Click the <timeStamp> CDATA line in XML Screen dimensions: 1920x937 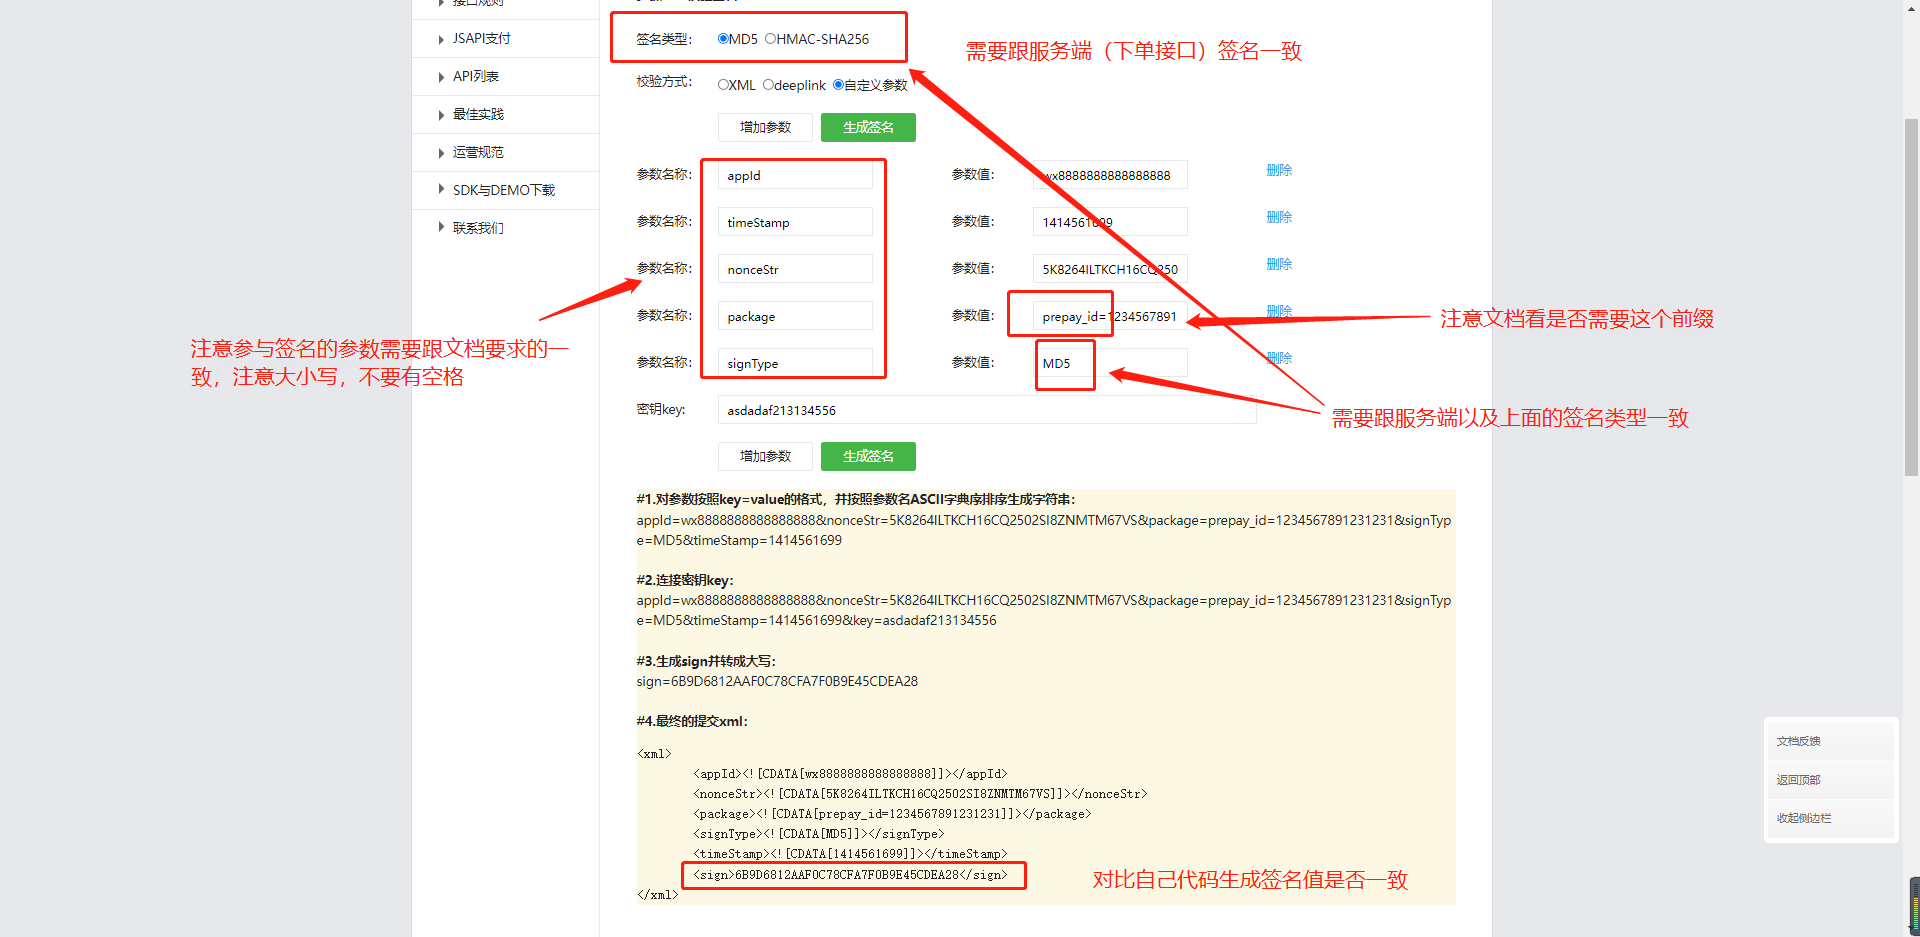(850, 854)
